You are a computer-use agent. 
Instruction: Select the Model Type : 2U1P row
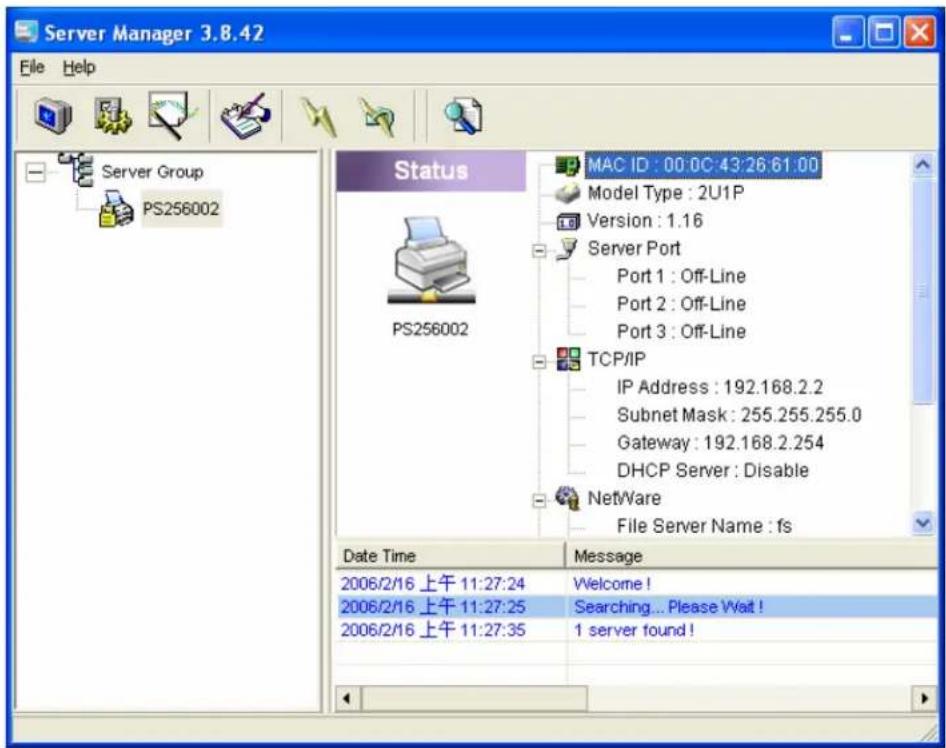tap(665, 193)
